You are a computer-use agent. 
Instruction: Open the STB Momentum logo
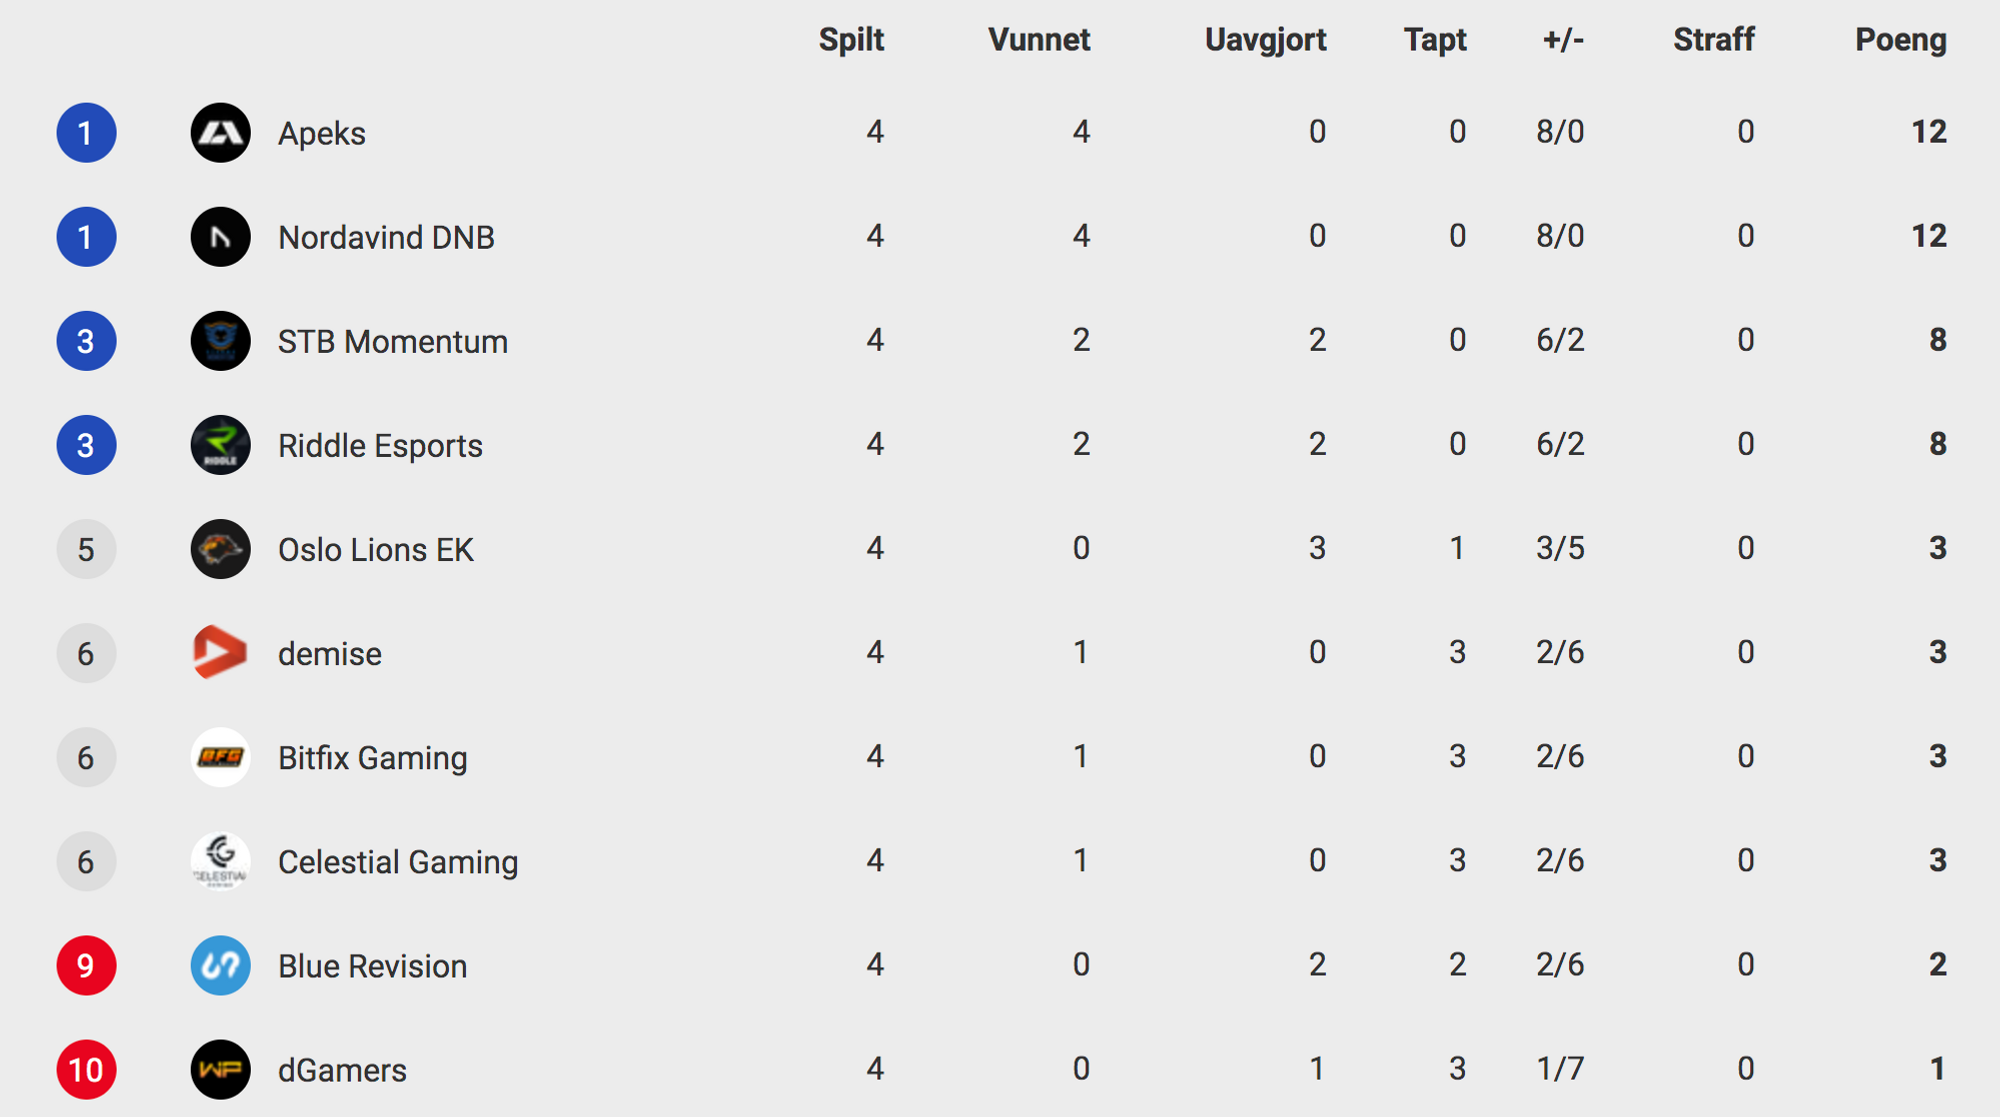(x=220, y=341)
